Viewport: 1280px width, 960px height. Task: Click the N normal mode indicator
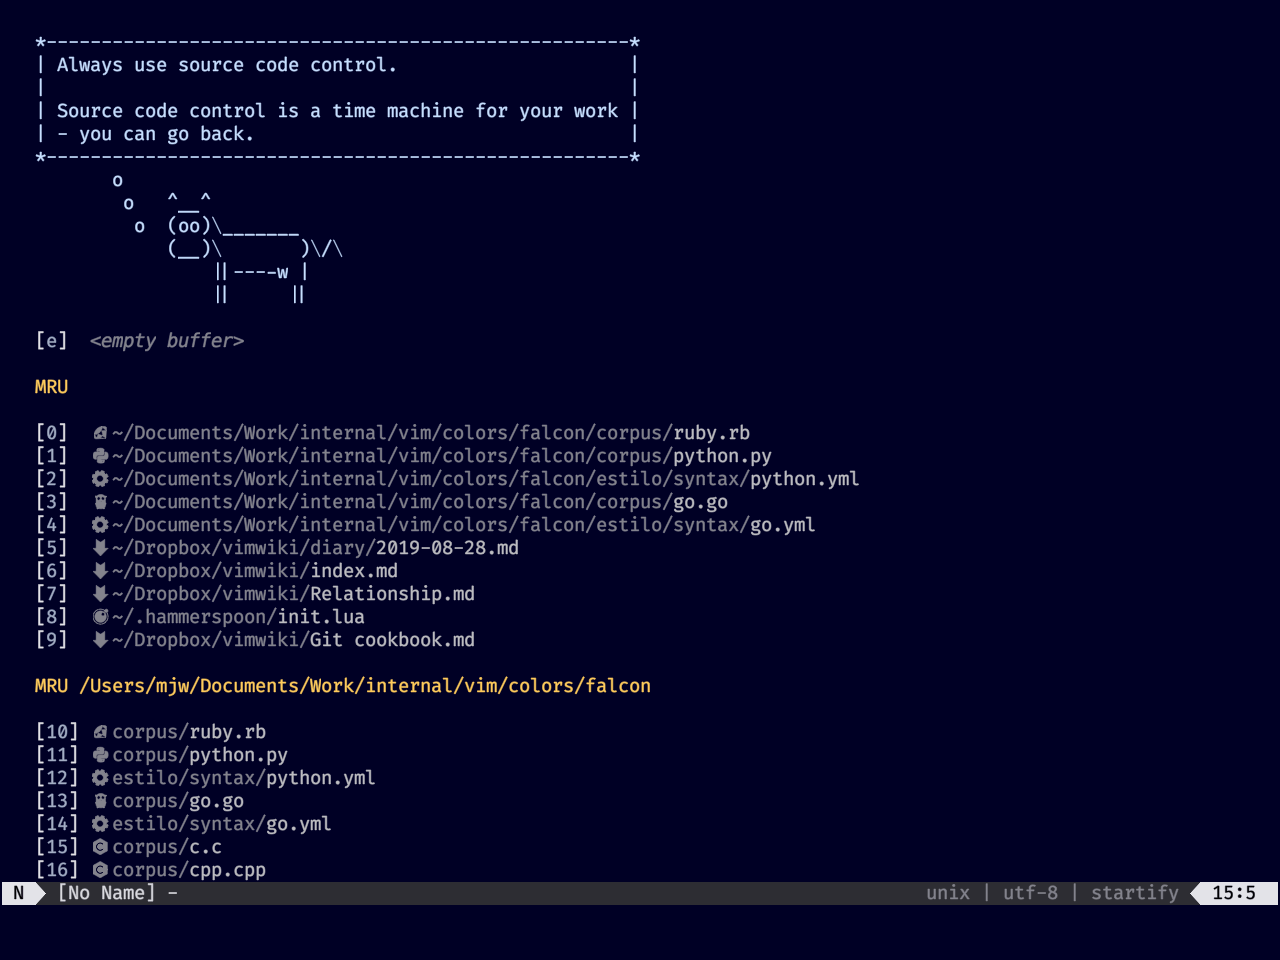(19, 893)
